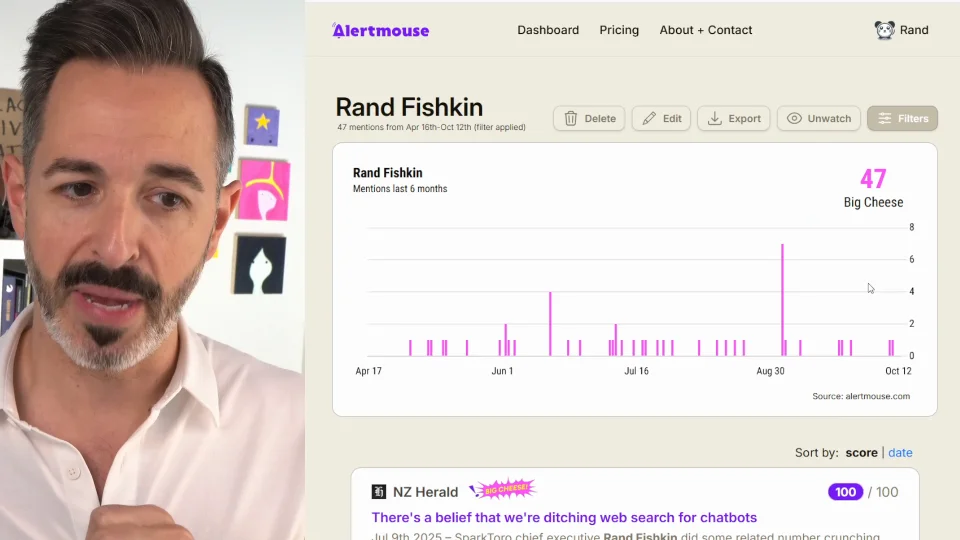
Task: Sort mentions by score
Action: [x=861, y=452]
